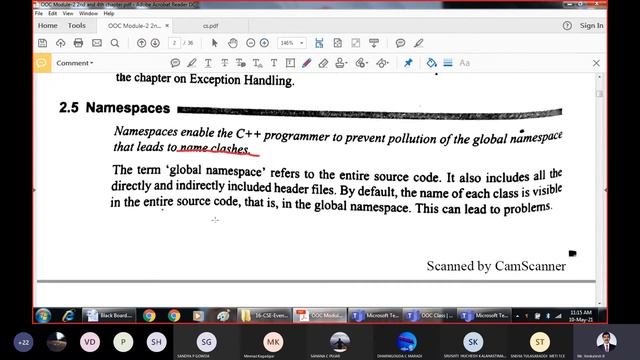Screen dimensions: 640x360
Task: Switch to the Tools tab
Action: [77, 25]
